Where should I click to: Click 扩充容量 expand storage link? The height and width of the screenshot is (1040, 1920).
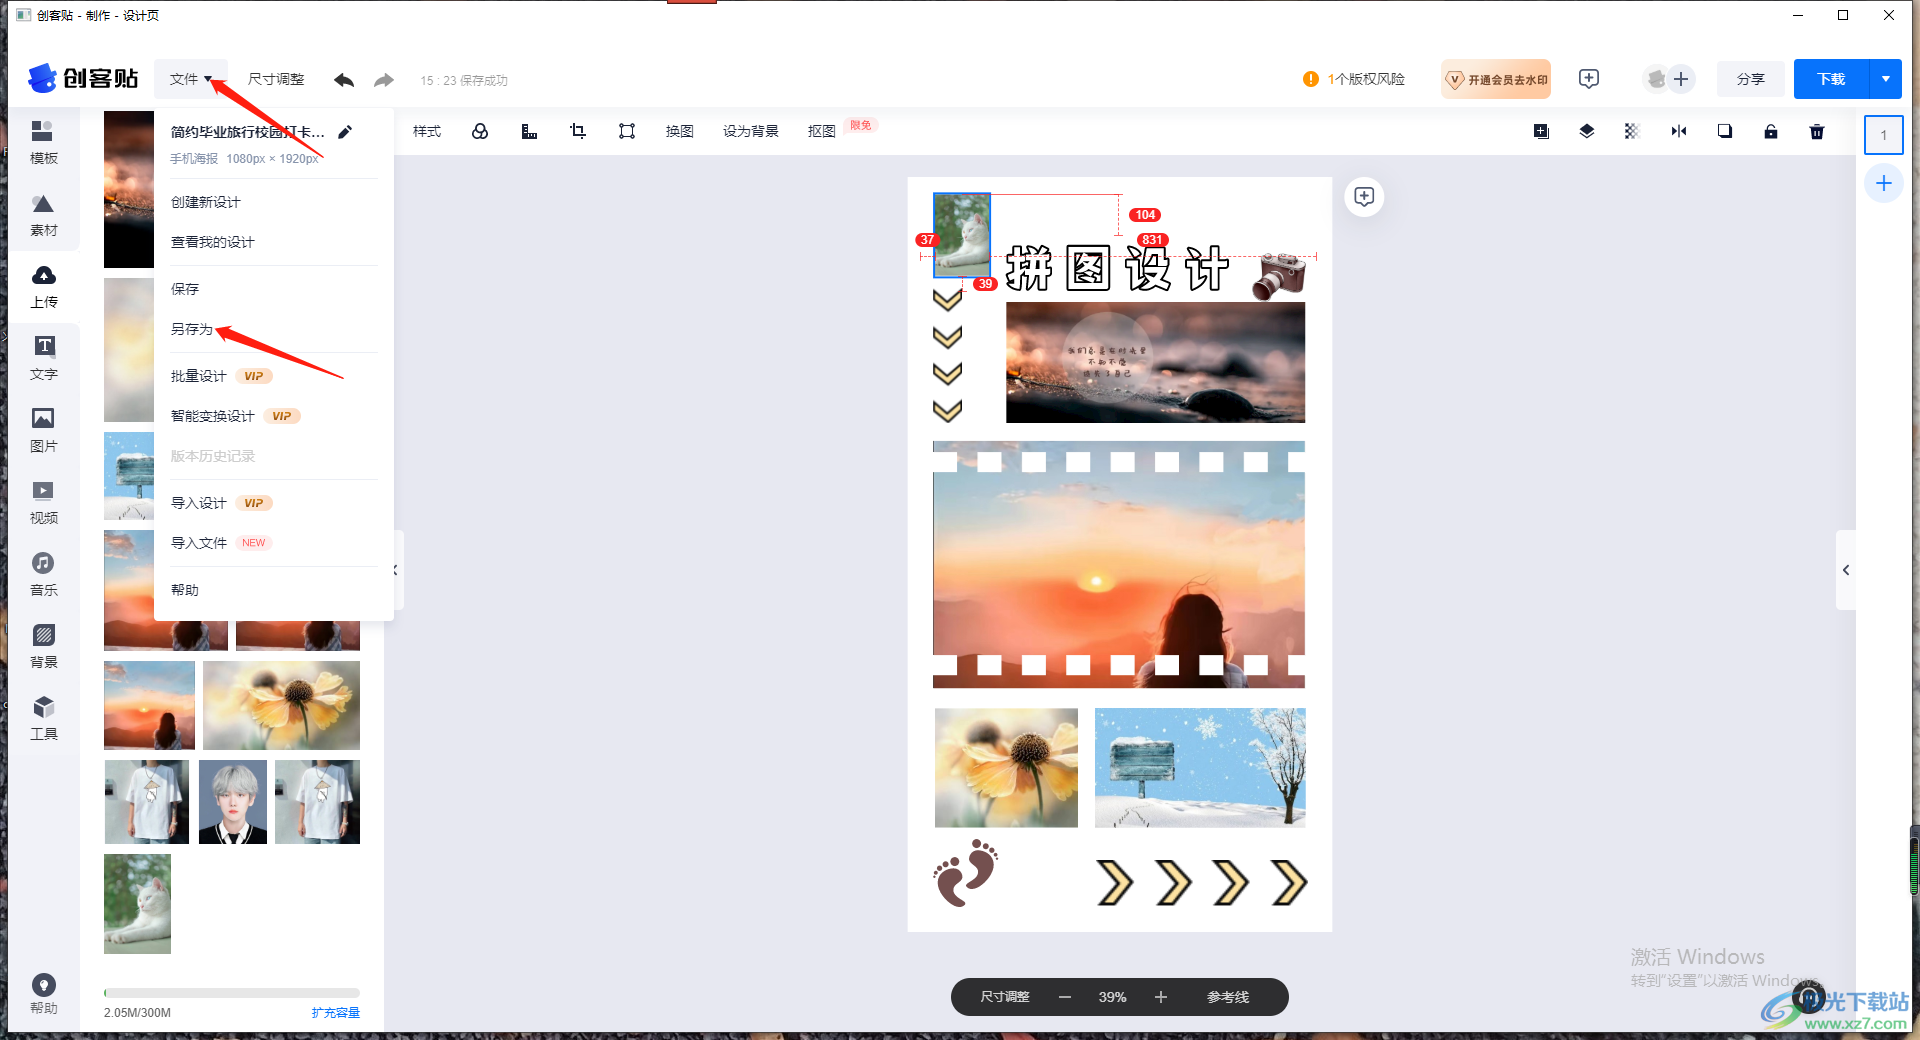point(335,1013)
